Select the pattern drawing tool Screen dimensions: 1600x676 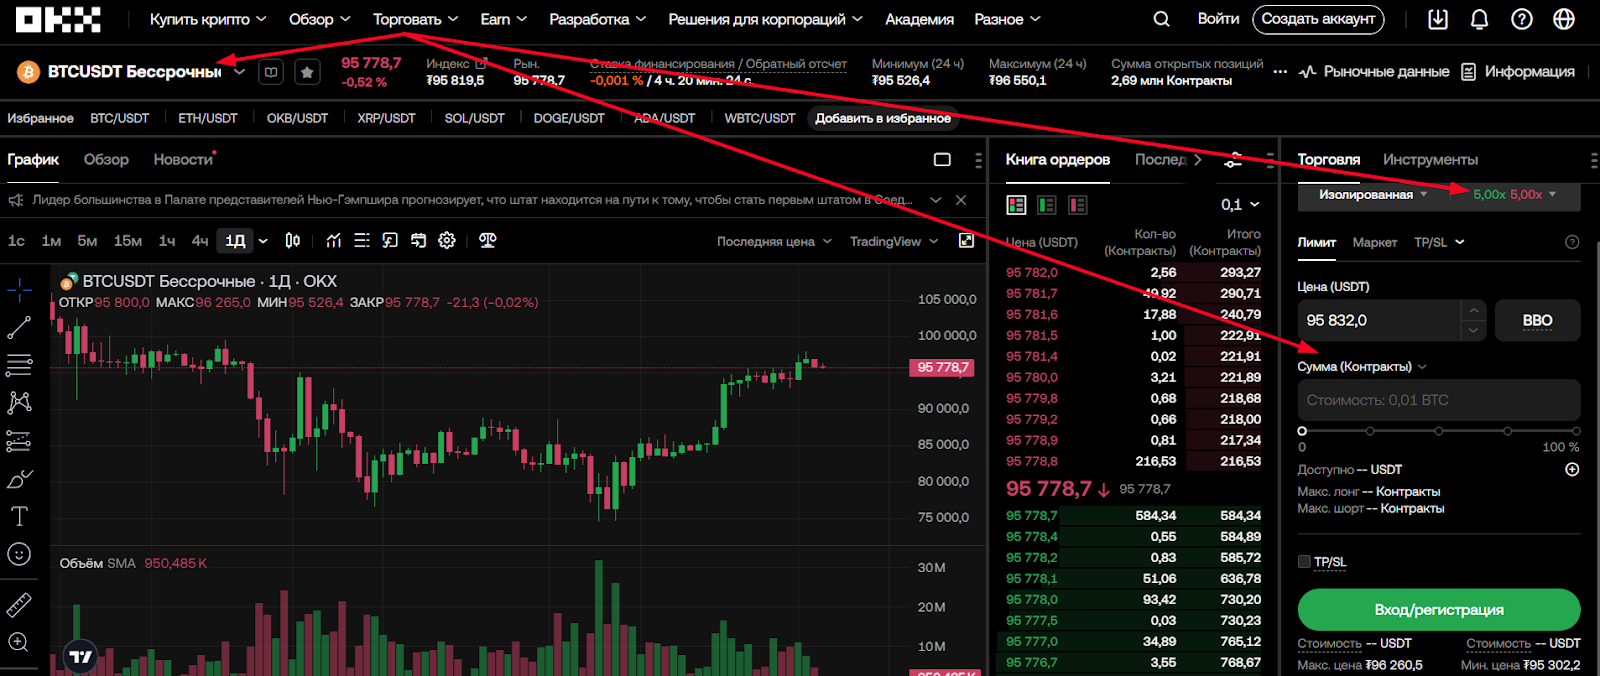click(19, 403)
